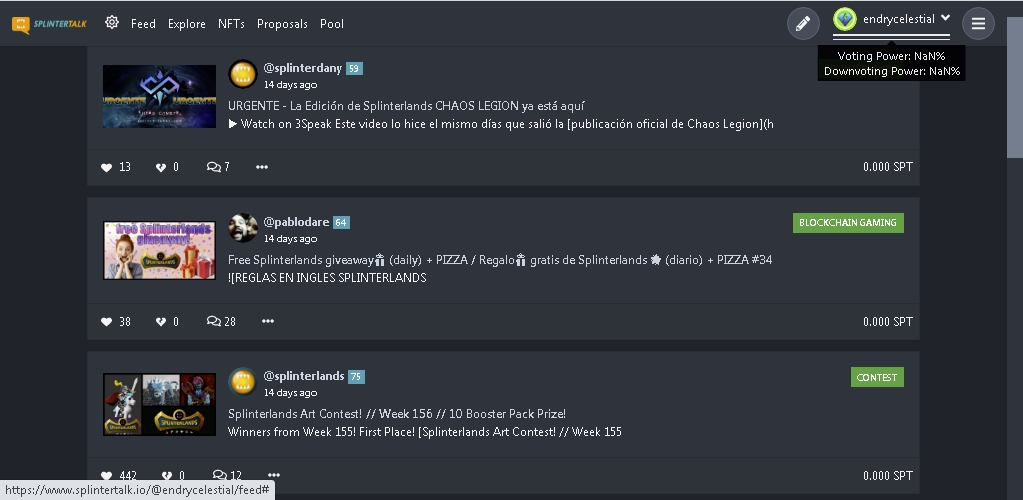The image size is (1023, 500).
Task: Upvote the @pablodare post with 38 likes
Action: [106, 321]
